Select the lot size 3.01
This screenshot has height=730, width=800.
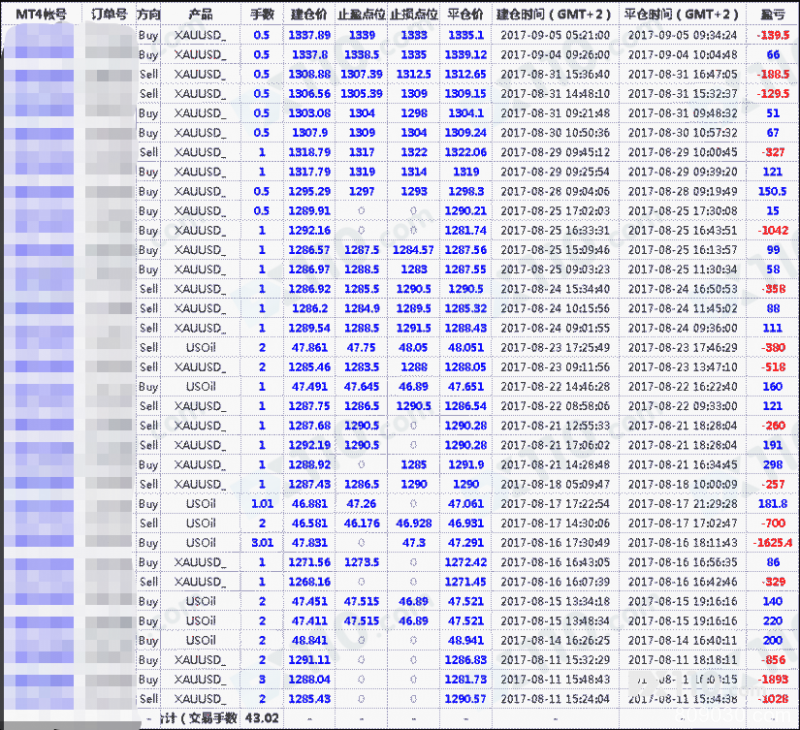point(262,543)
